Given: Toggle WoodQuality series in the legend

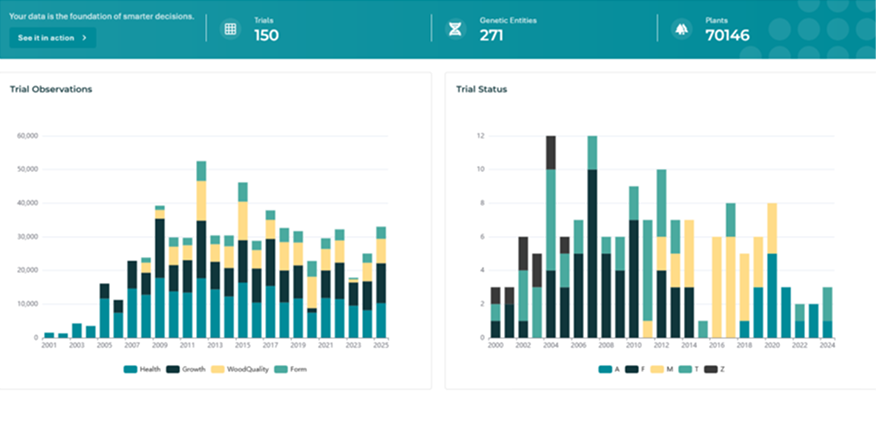Looking at the screenshot, I should pyautogui.click(x=240, y=369).
